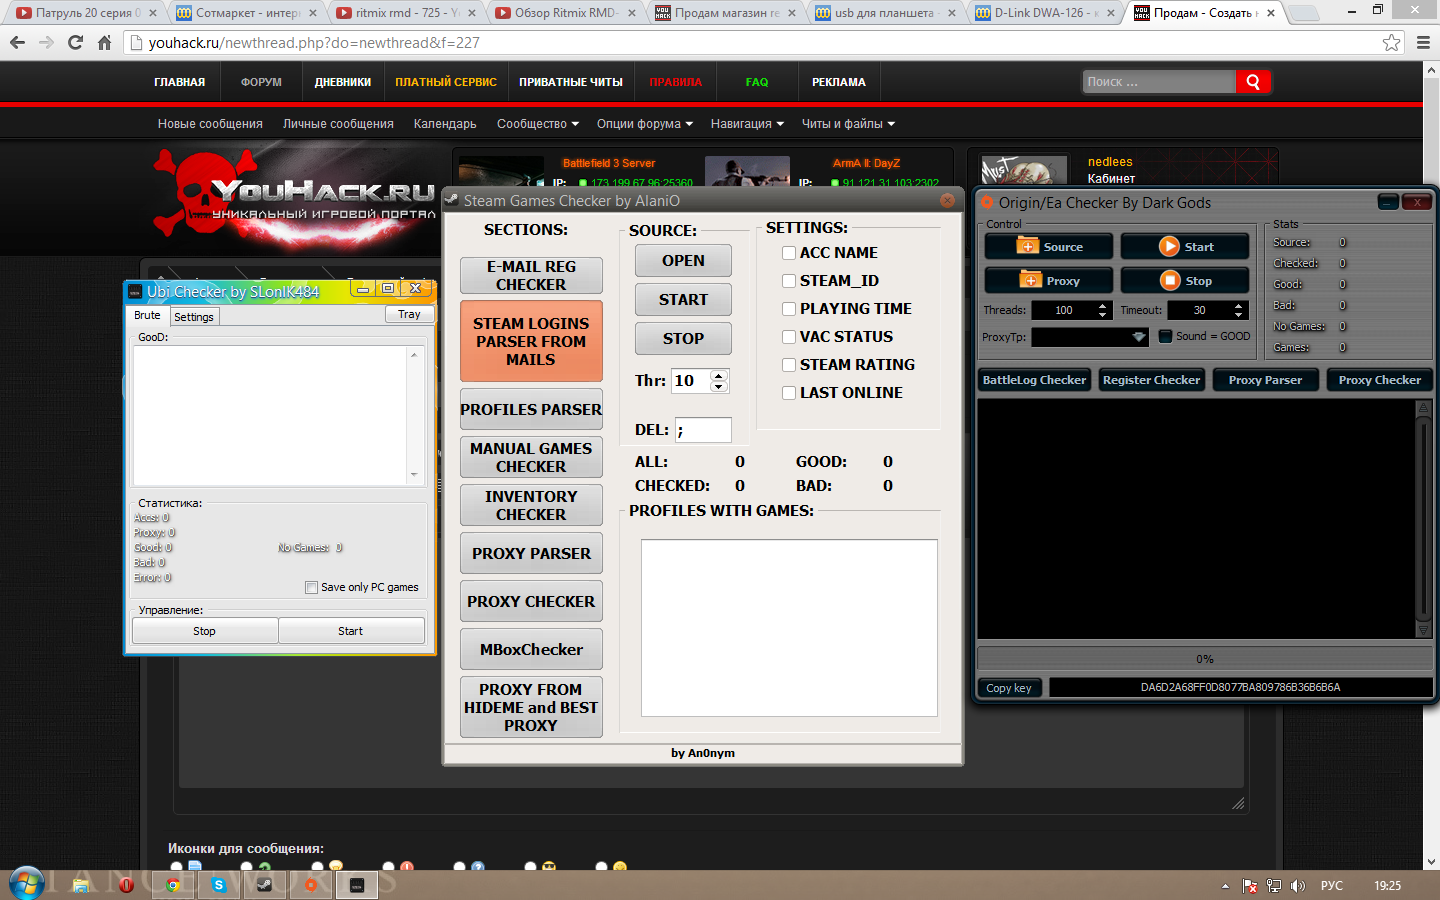The width and height of the screenshot is (1440, 900).
Task: Click Stop in Origin/Ea Checker
Action: pyautogui.click(x=1185, y=281)
